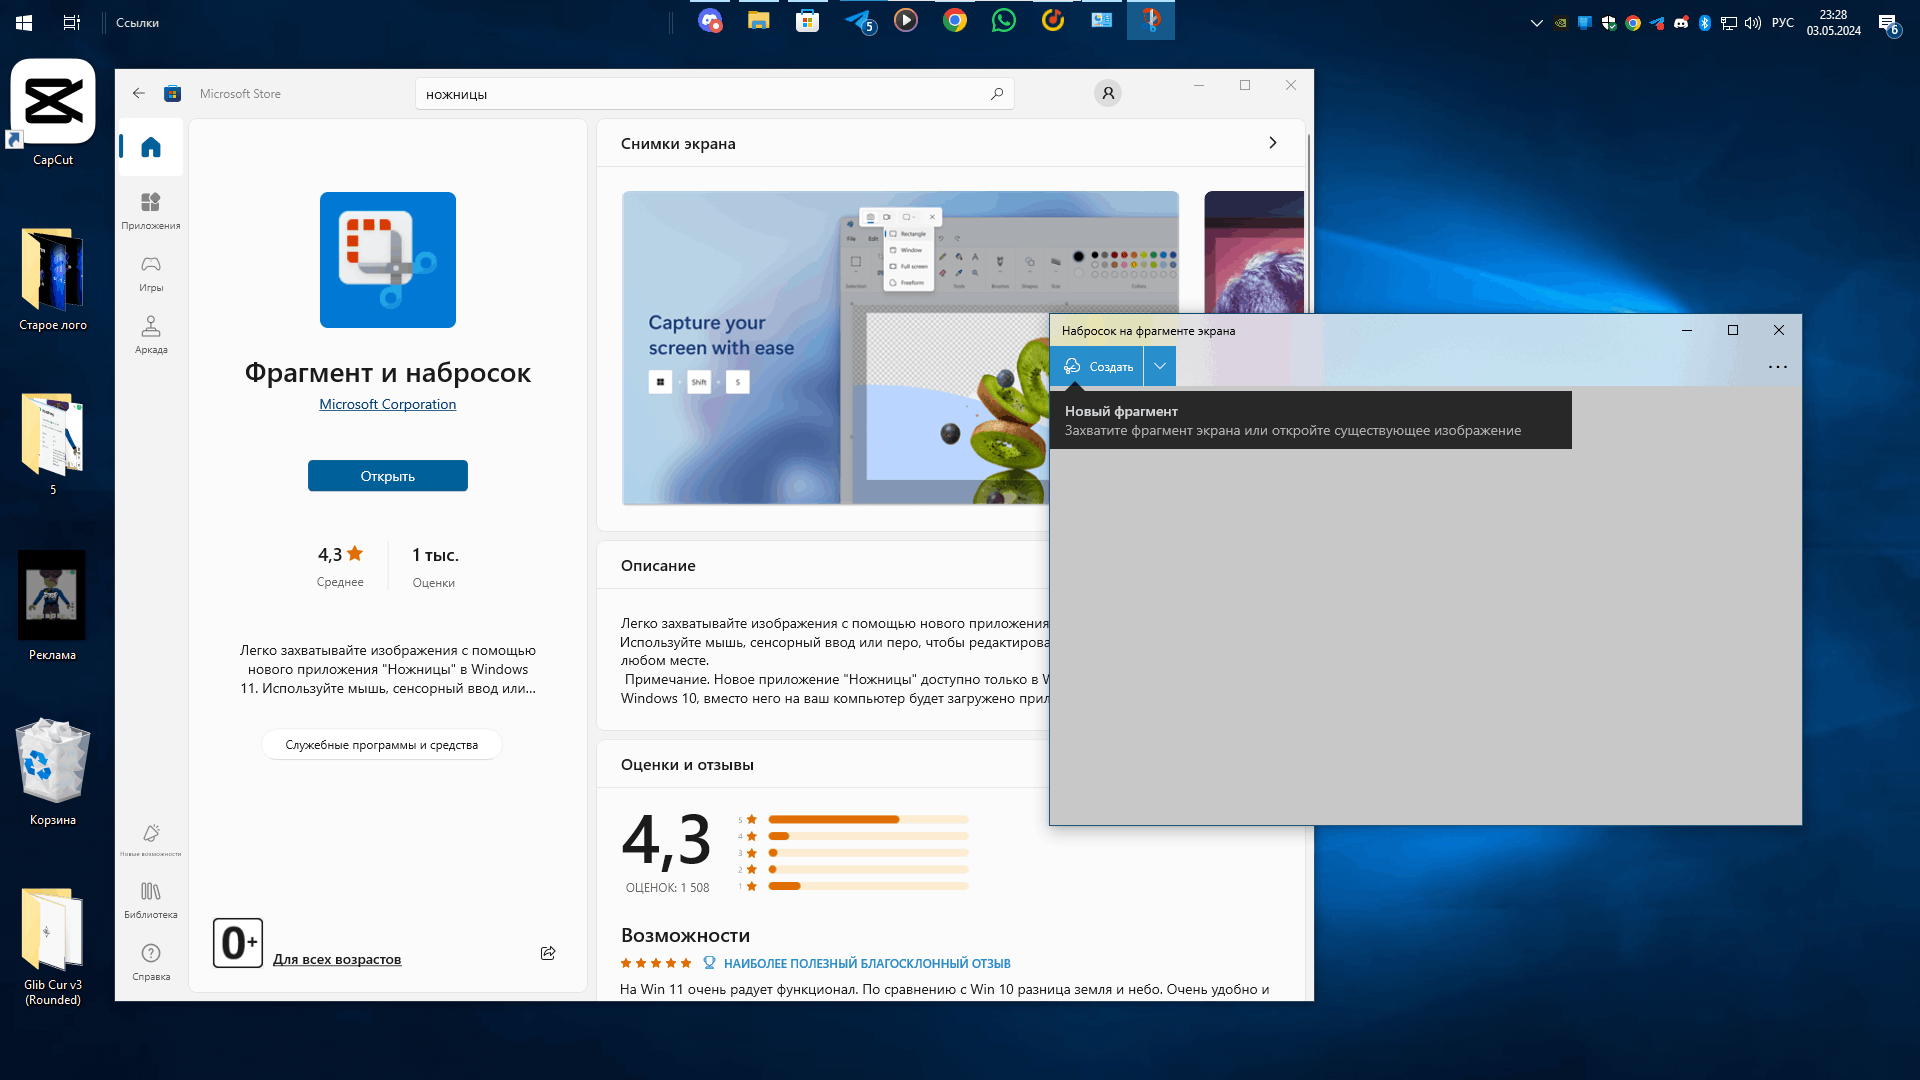
Task: Open the Для всех возрастов rating link
Action: (x=337, y=959)
